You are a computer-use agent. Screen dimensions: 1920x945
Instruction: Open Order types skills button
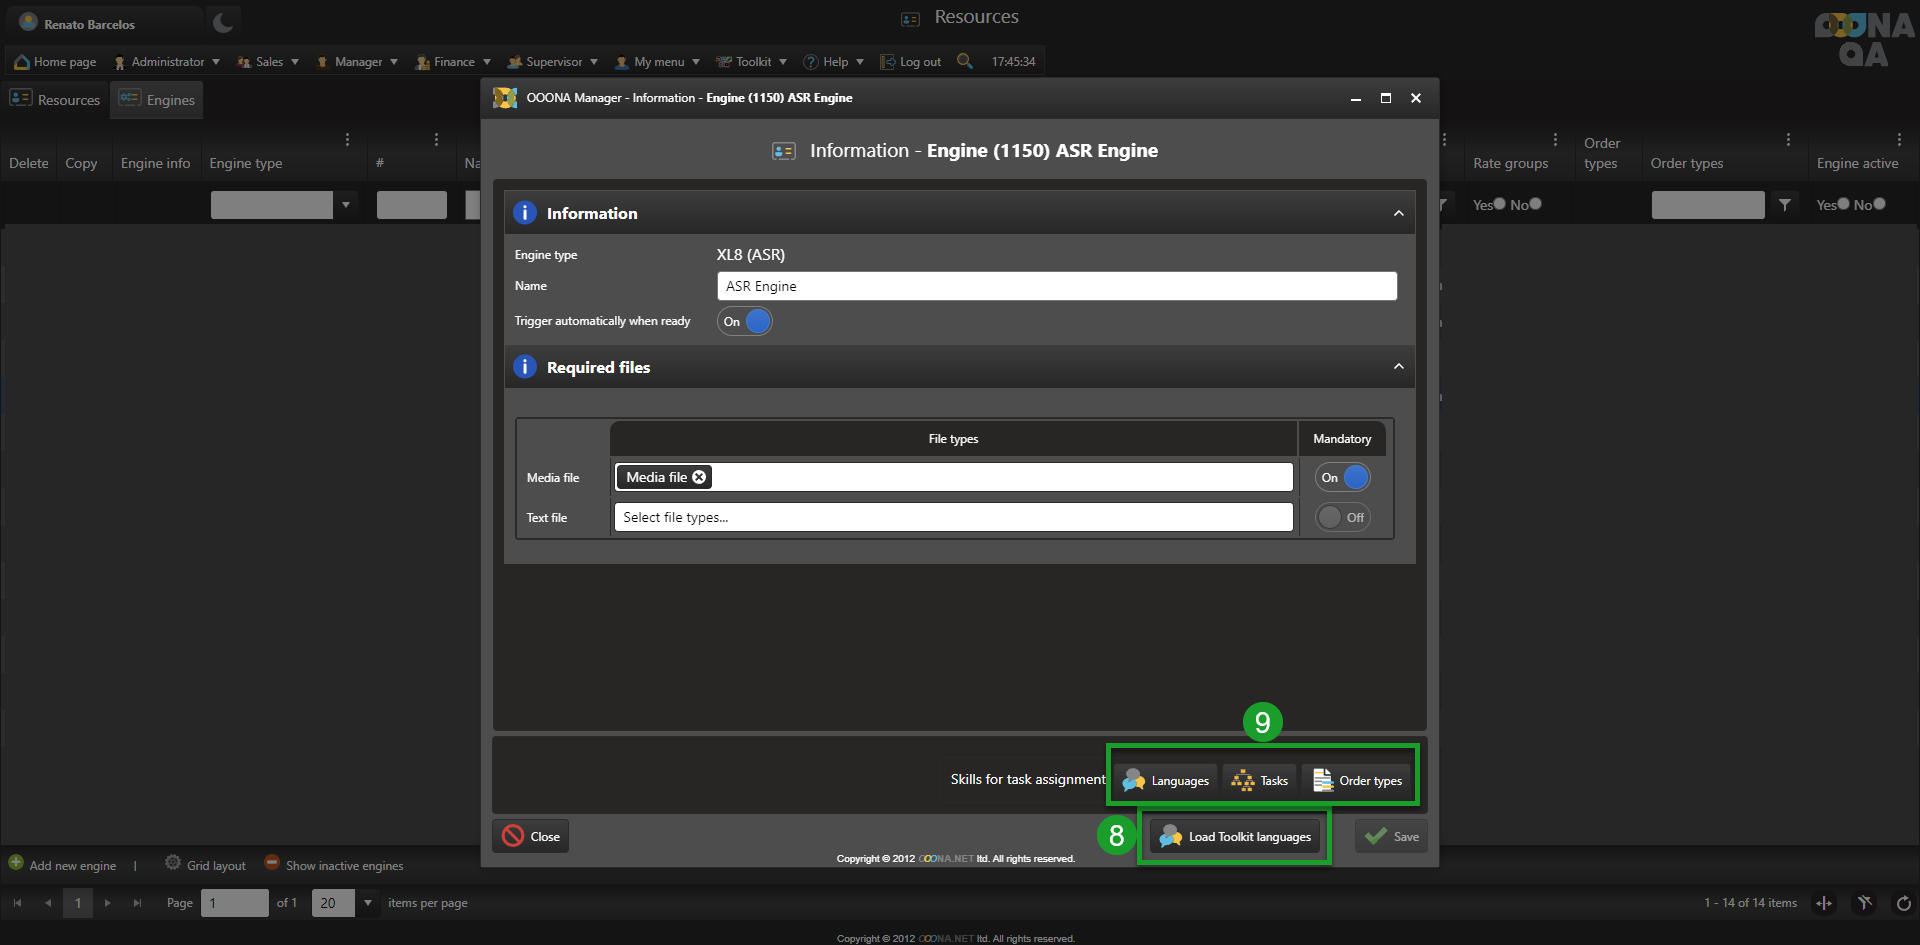1357,780
